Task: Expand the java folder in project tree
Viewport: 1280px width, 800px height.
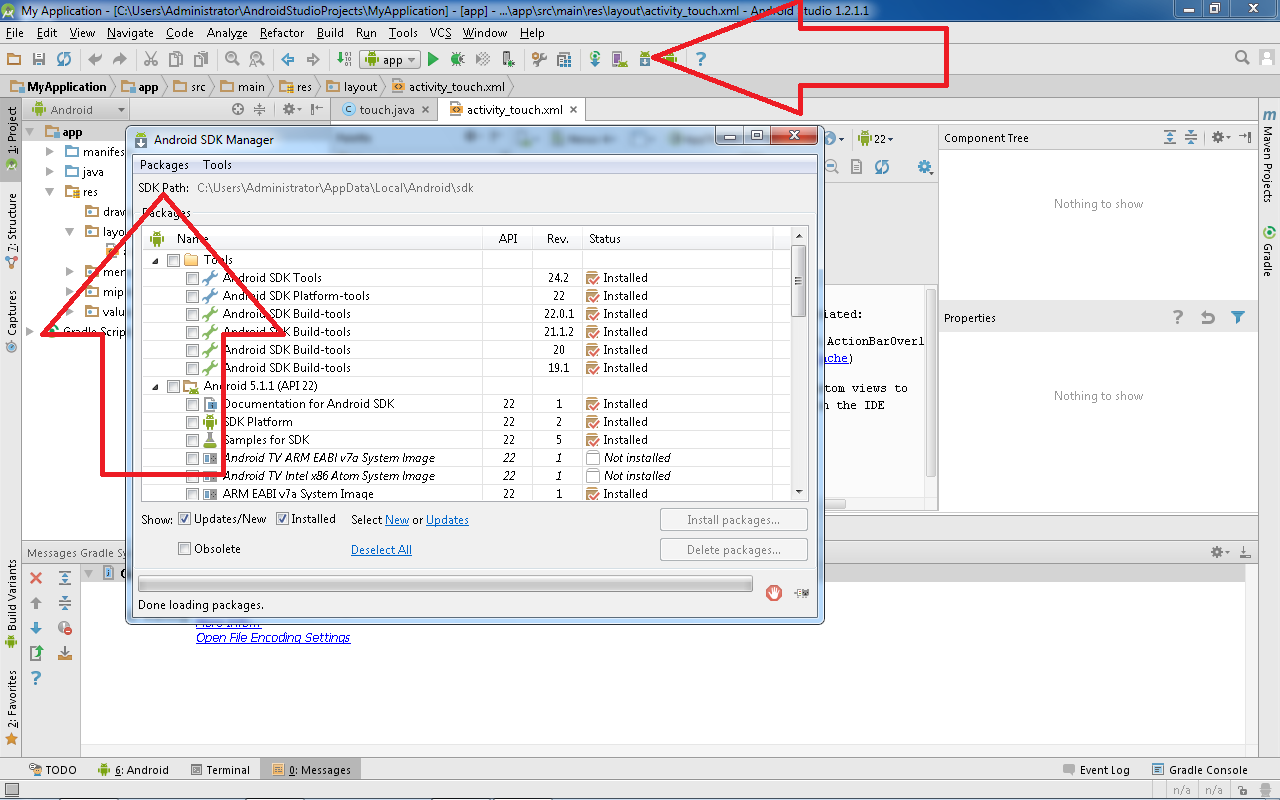Action: point(50,172)
